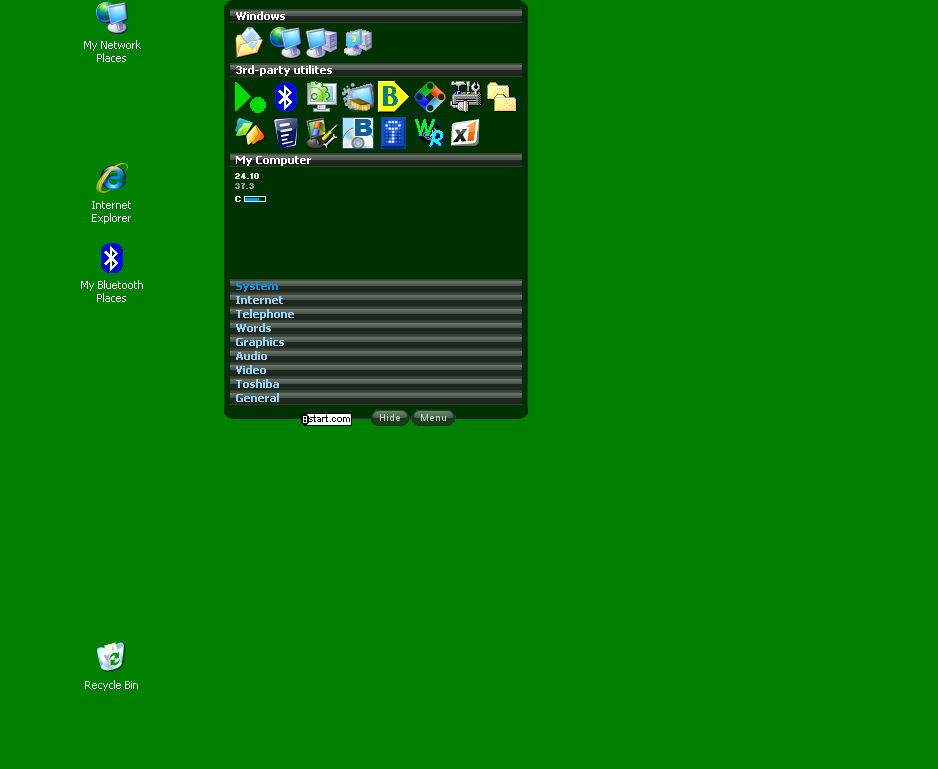Open the computer icon with the yellow moon

click(358, 42)
